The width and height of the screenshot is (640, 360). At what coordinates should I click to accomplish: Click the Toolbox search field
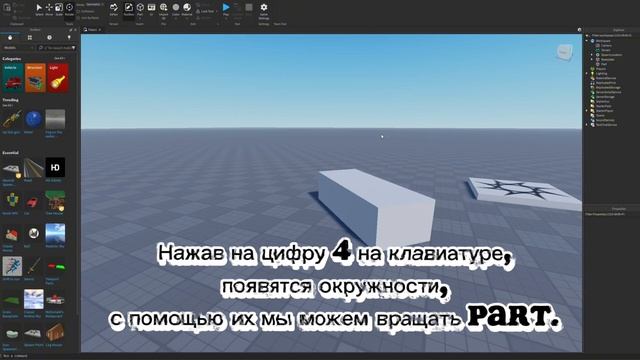57,48
